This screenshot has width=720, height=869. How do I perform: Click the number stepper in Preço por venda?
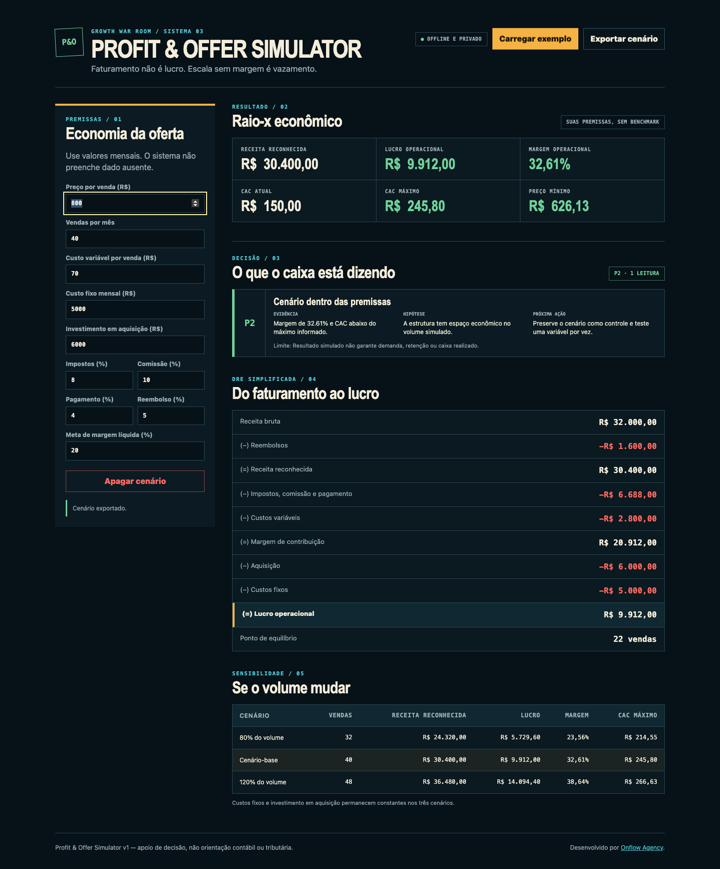pyautogui.click(x=195, y=203)
